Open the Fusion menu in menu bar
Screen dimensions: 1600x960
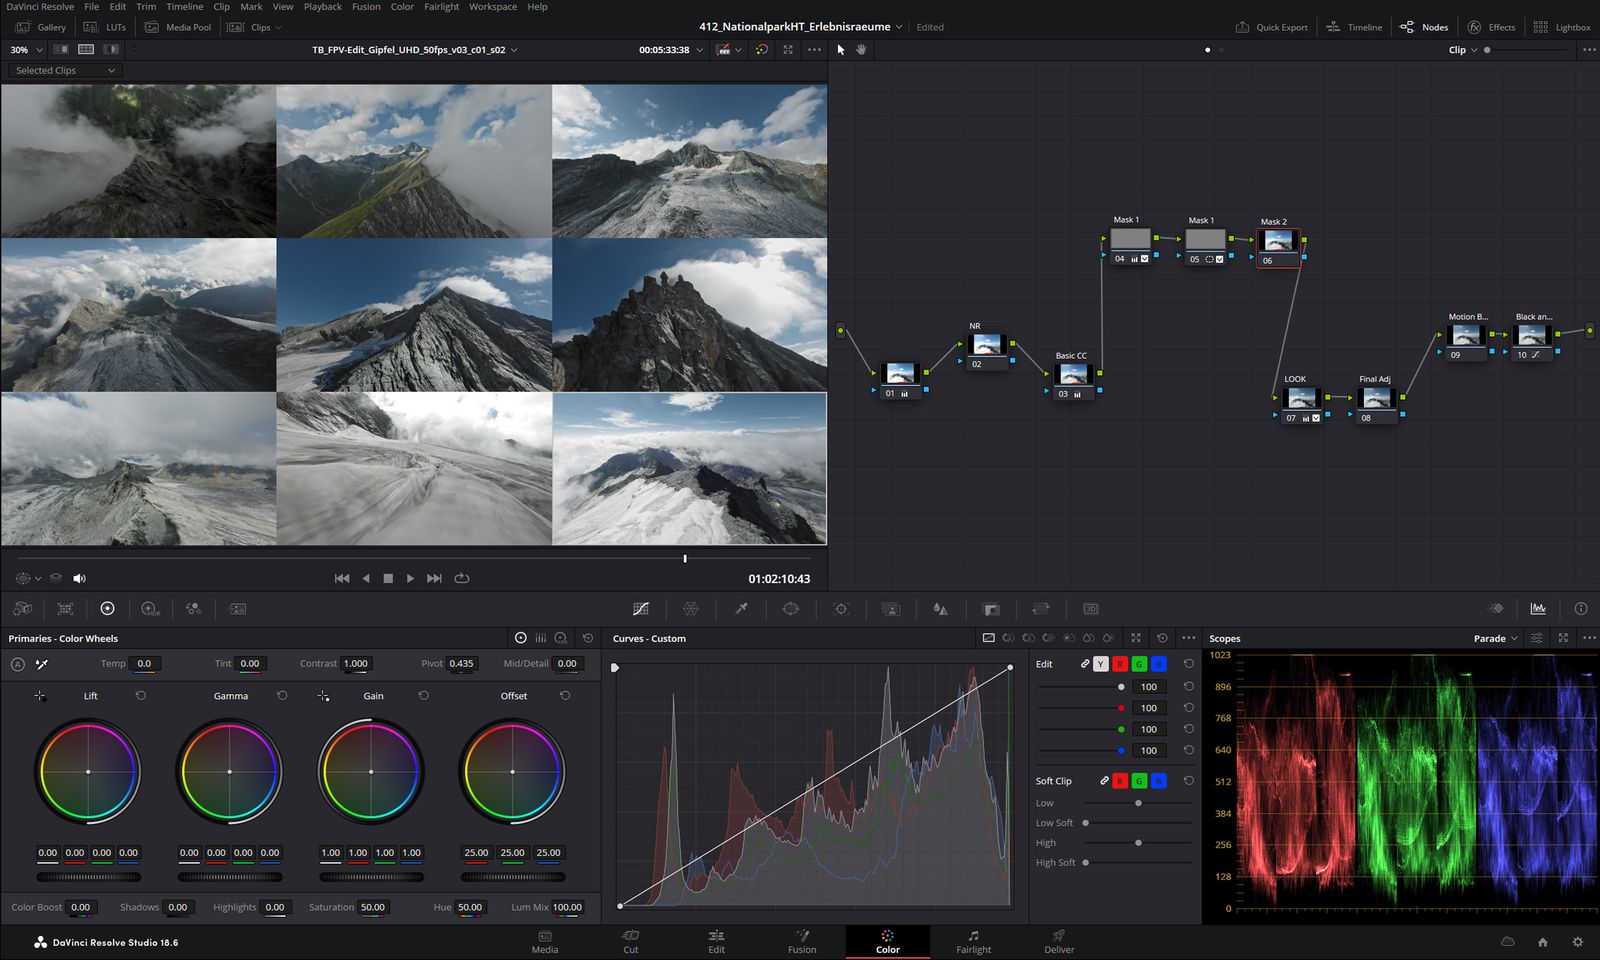(x=366, y=7)
